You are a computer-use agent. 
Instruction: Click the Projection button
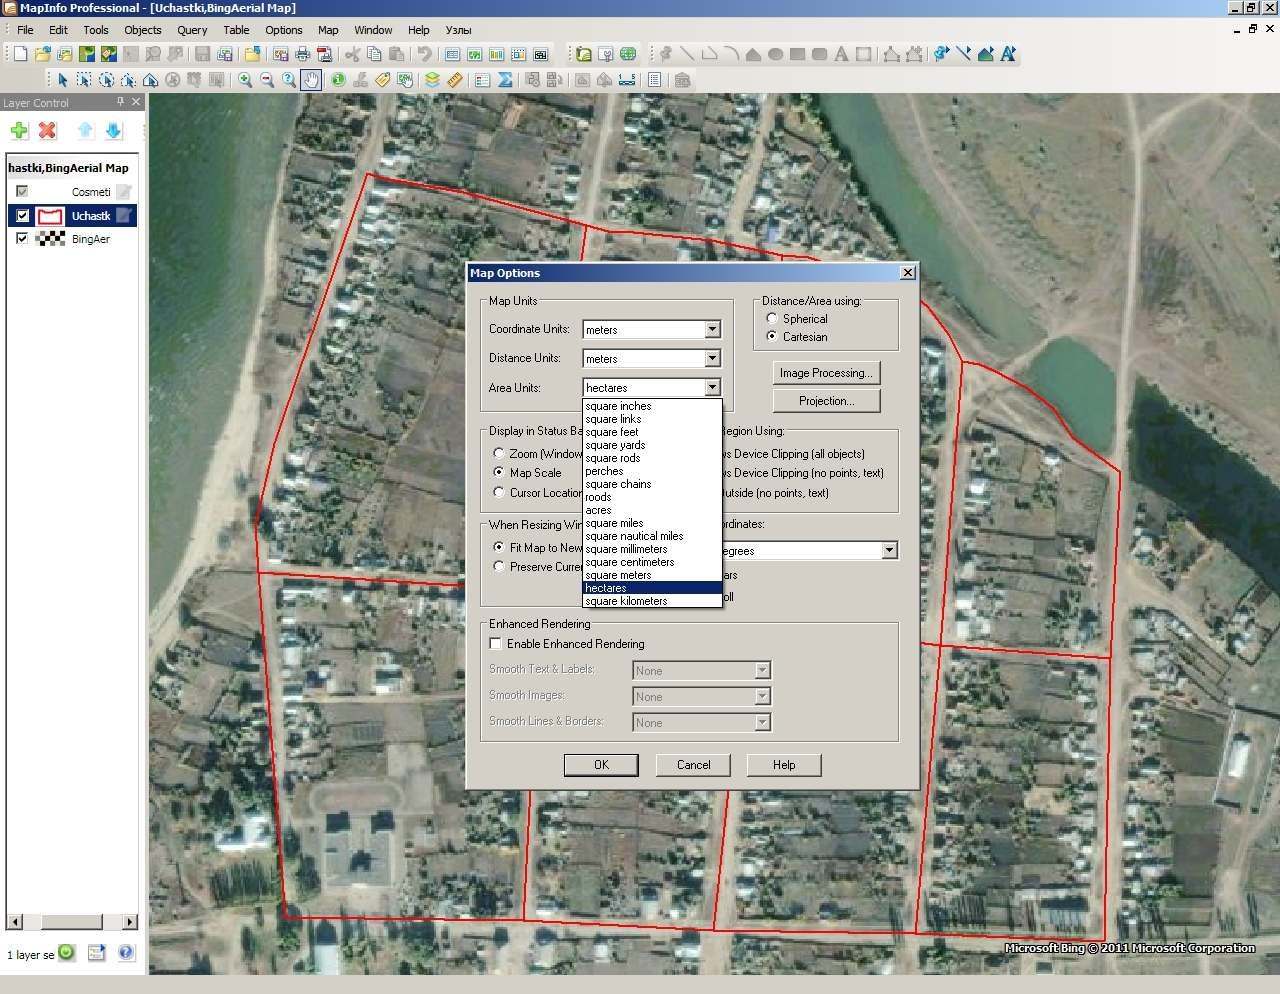click(x=826, y=401)
